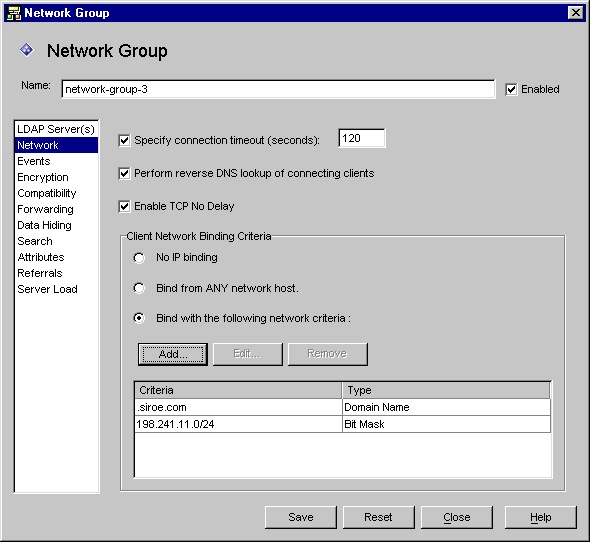Uncheck Specify connection timeout checkbox
Image resolution: width=590 pixels, height=542 pixels.
coord(124,140)
